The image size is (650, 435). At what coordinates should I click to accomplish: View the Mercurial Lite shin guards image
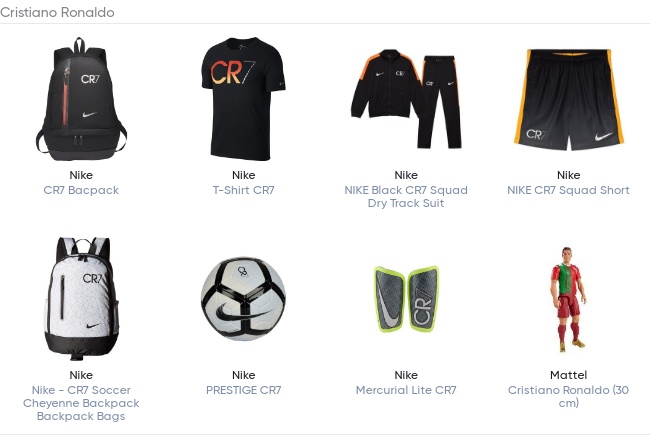pos(406,299)
